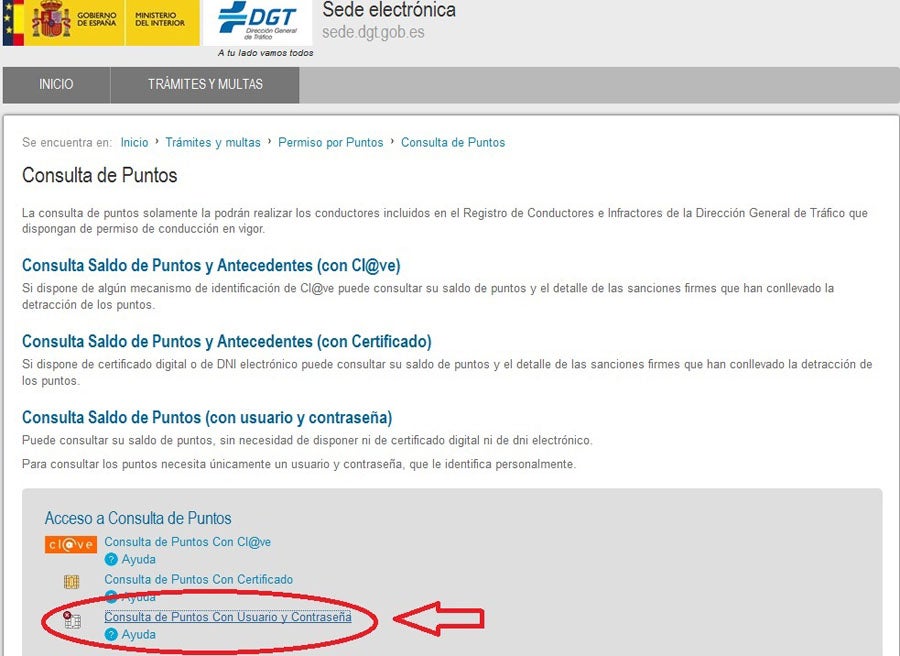The image size is (900, 656).
Task: Open Consulta Saldo de Puntos y Antecedentes (con Cl@ve)
Action: click(211, 266)
